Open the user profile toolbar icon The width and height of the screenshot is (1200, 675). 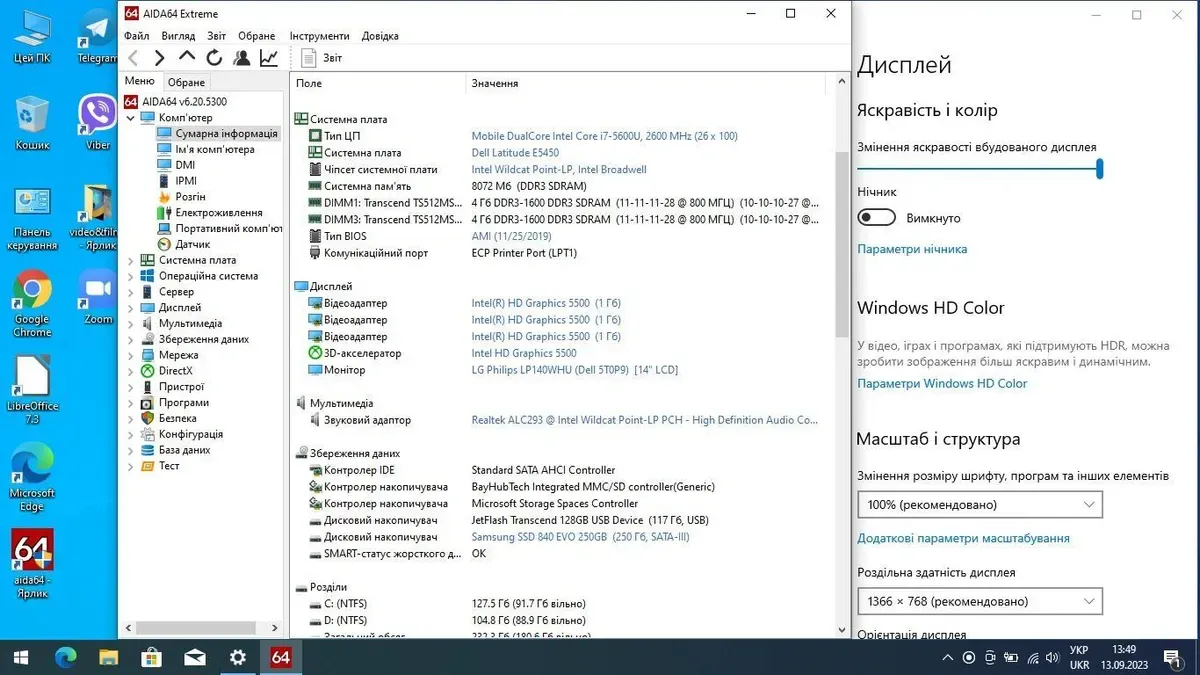(241, 58)
